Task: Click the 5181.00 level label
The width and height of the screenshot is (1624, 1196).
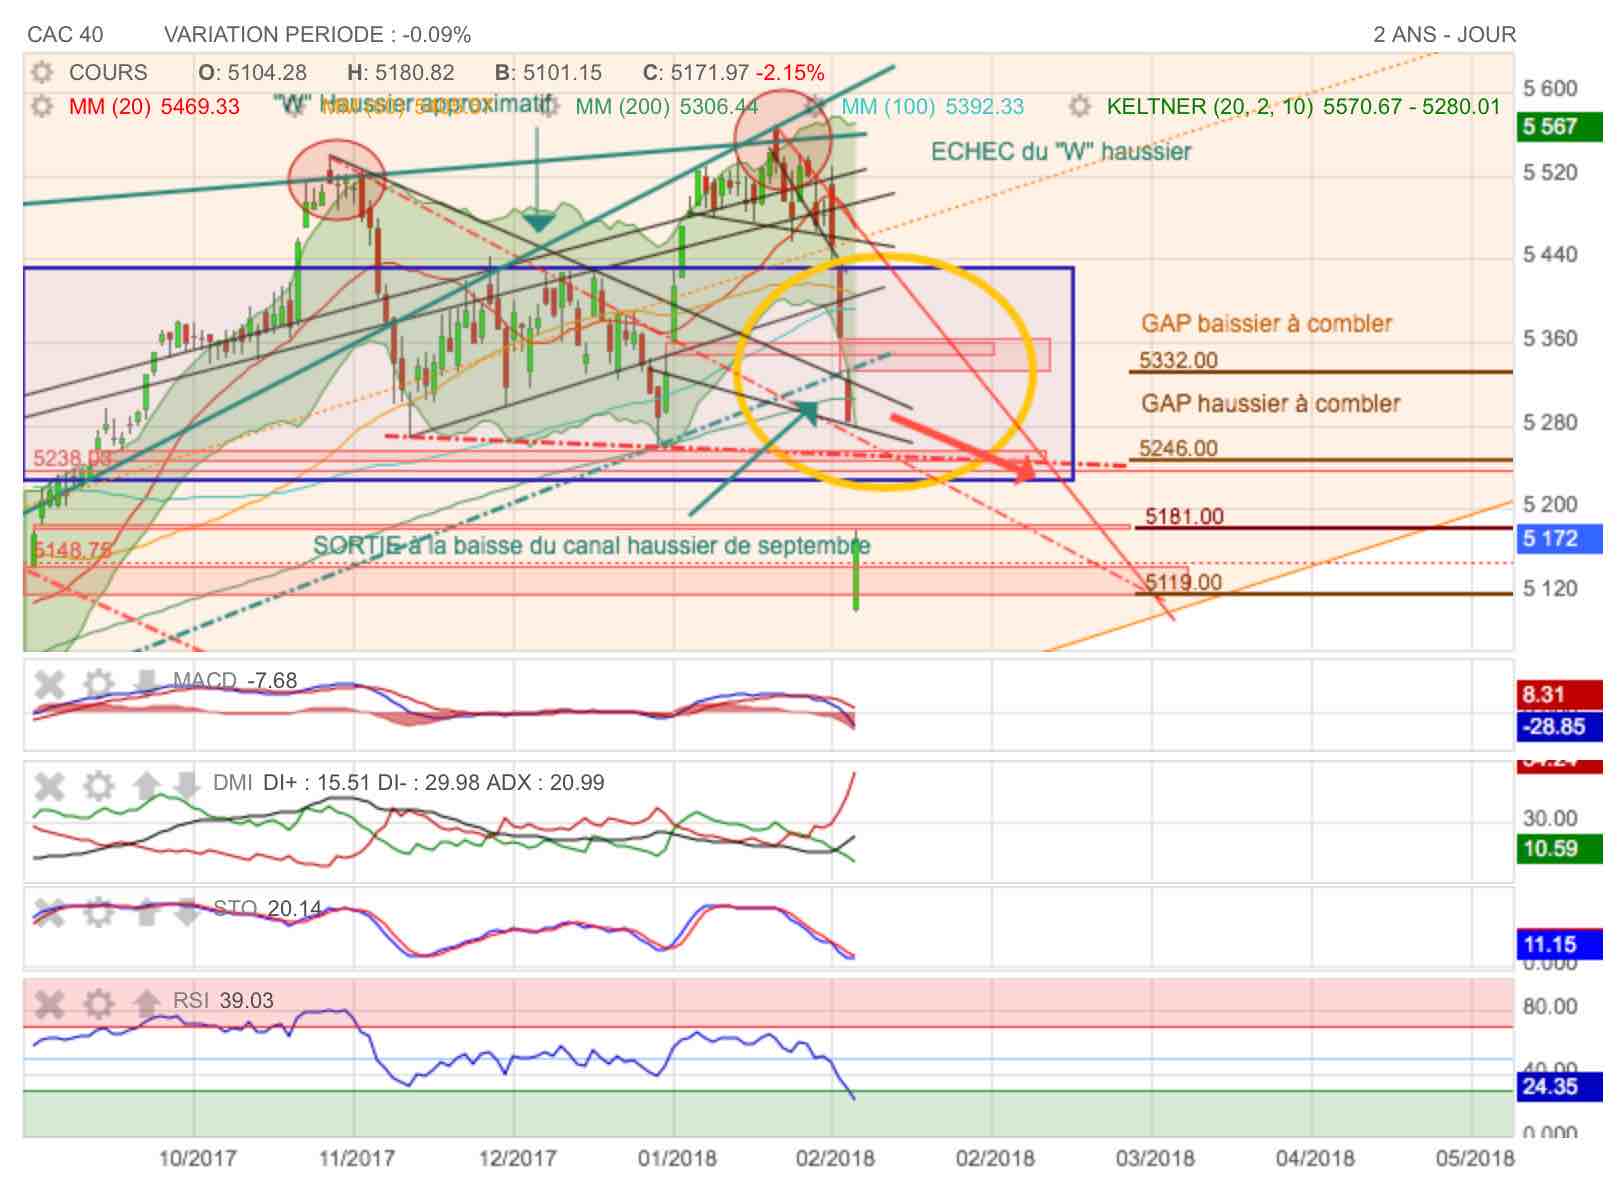Action: (x=1184, y=517)
